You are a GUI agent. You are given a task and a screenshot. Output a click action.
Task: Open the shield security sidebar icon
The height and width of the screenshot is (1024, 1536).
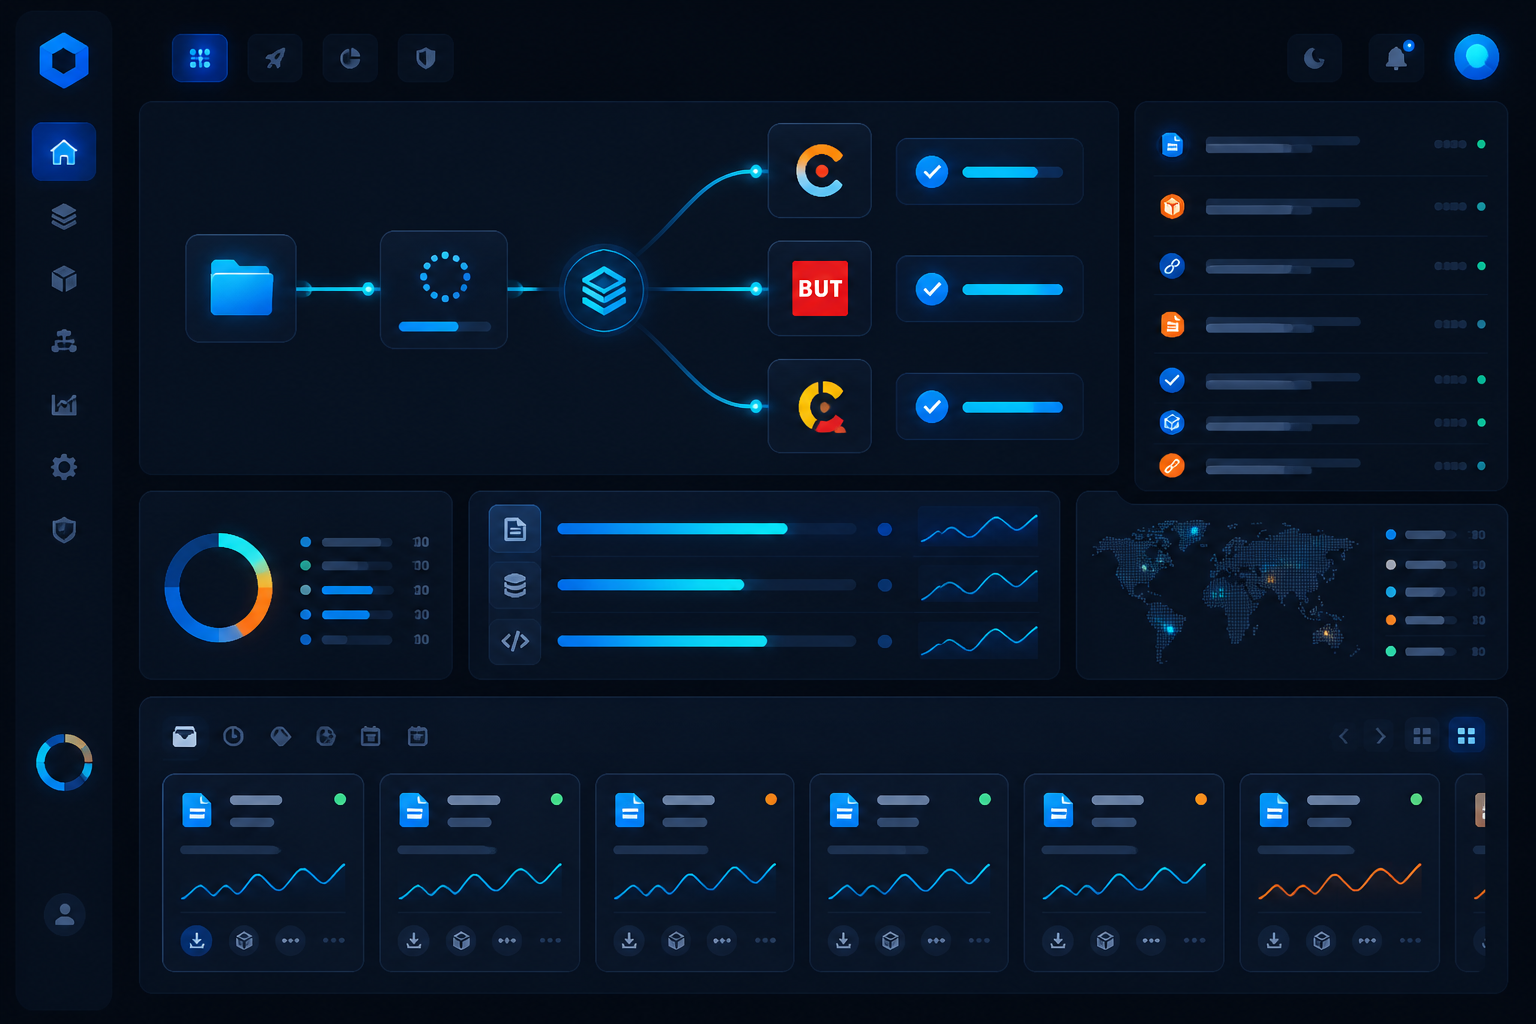coord(64,530)
